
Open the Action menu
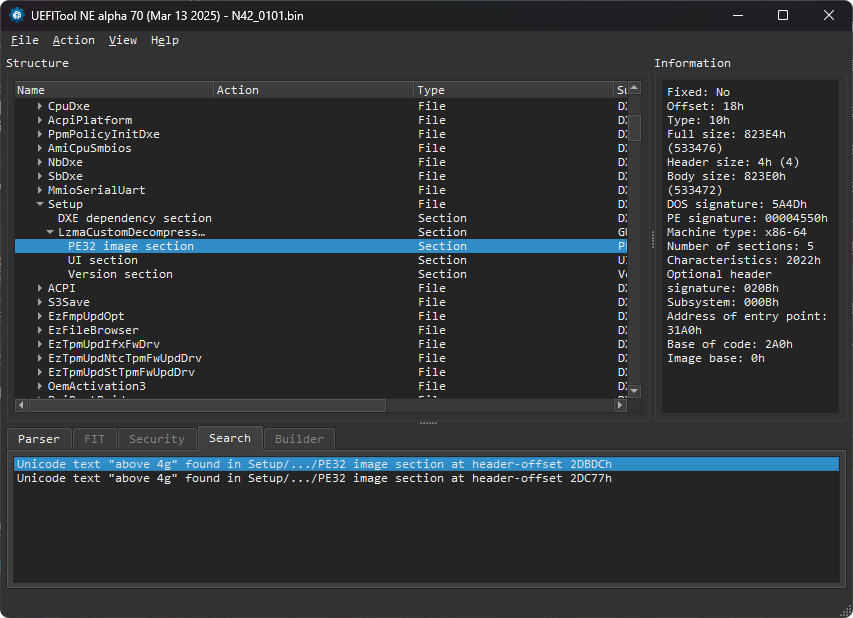73,40
